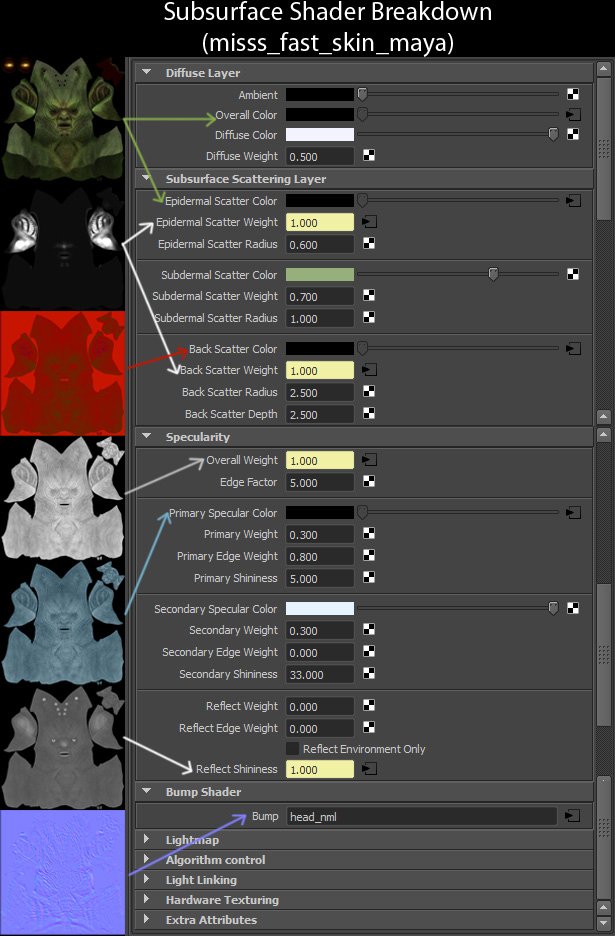Screen dimensions: 615x936
Task: Click the Diffuse Weight value field
Action: [319, 156]
